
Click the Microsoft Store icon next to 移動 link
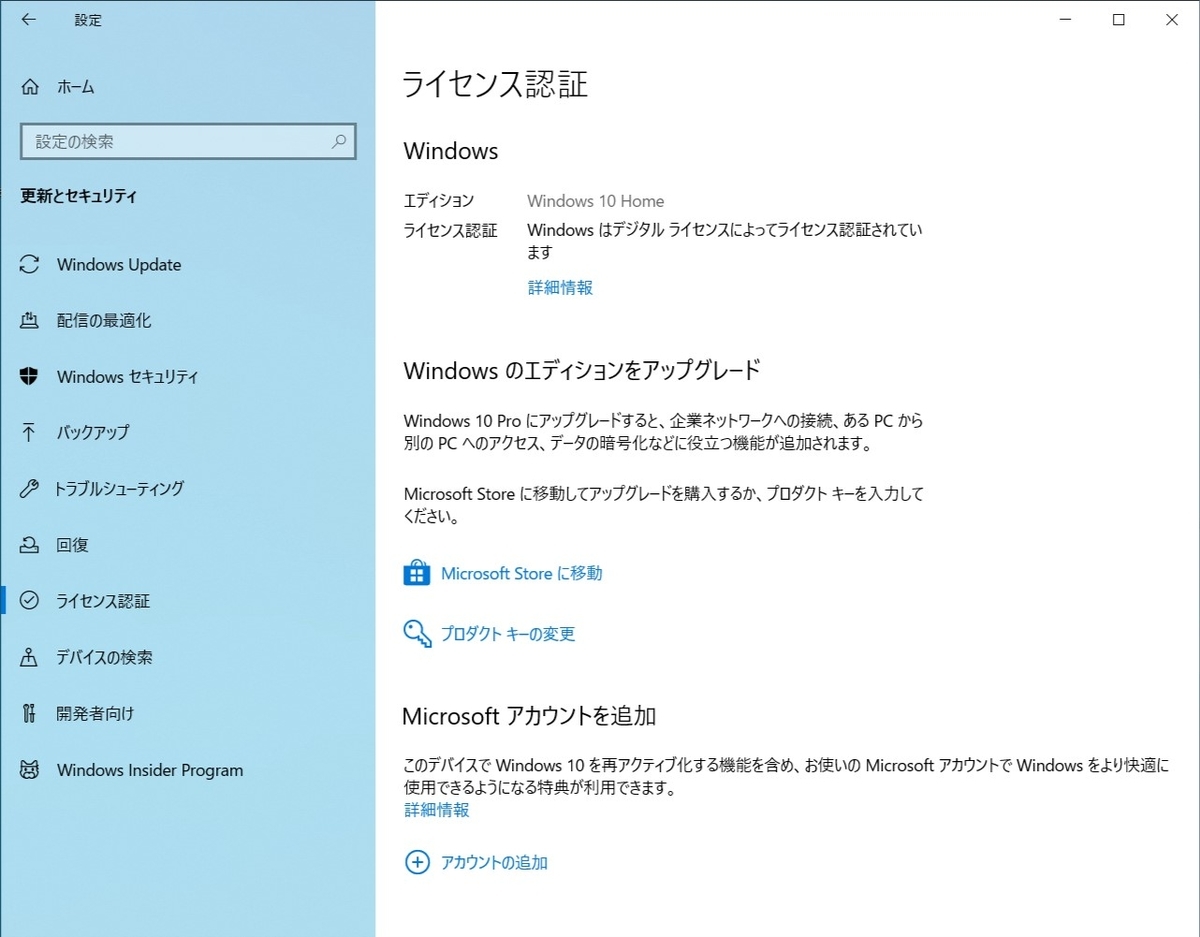[417, 572]
